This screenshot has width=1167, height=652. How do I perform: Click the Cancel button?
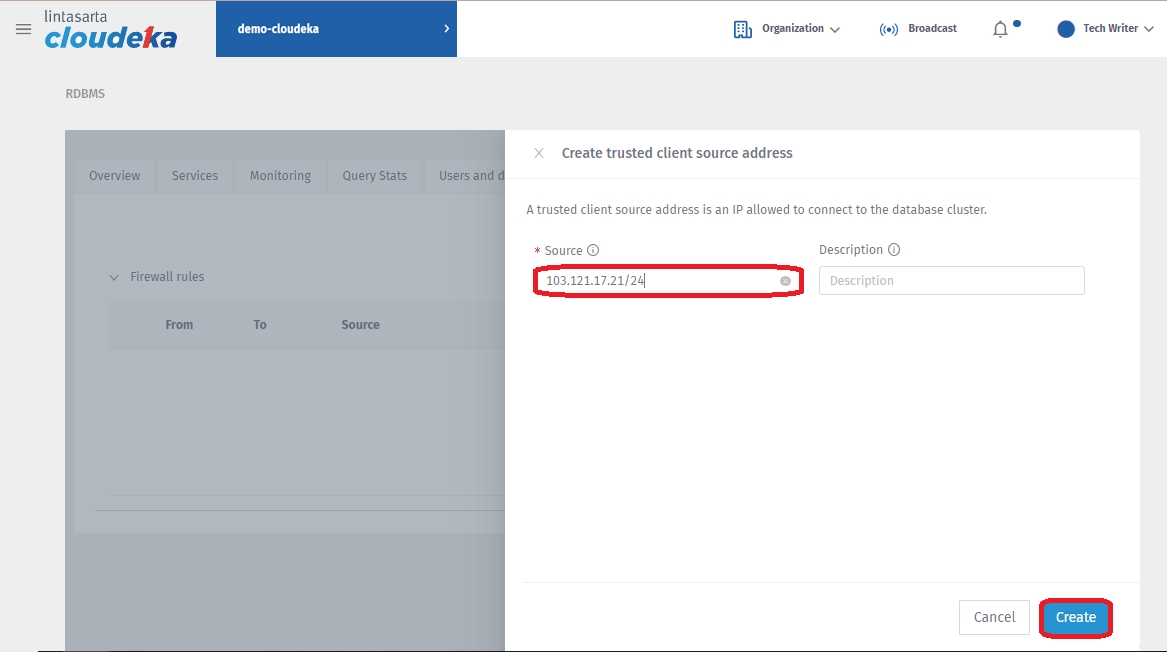tap(994, 617)
